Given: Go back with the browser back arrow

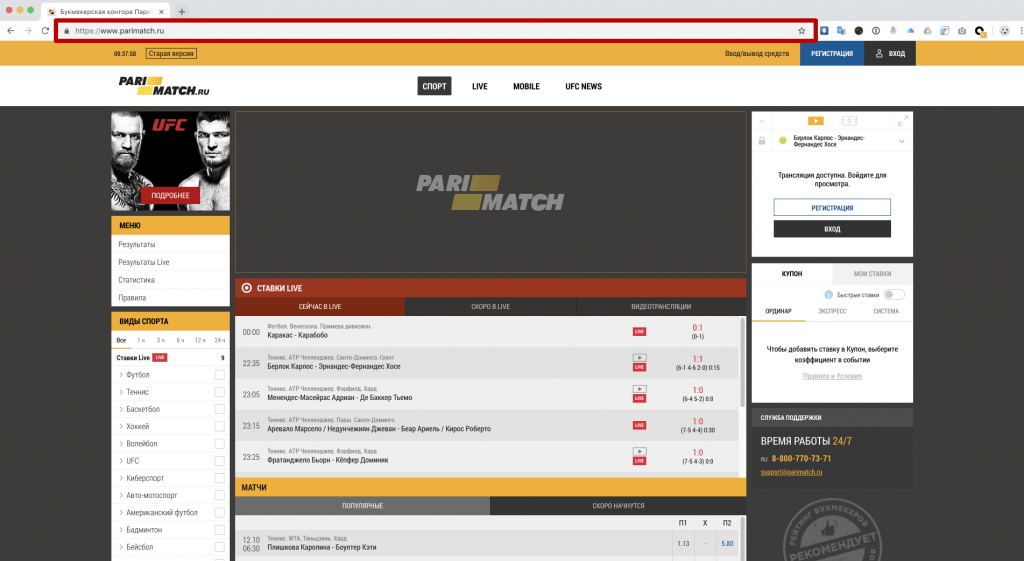Looking at the screenshot, I should click(10, 31).
